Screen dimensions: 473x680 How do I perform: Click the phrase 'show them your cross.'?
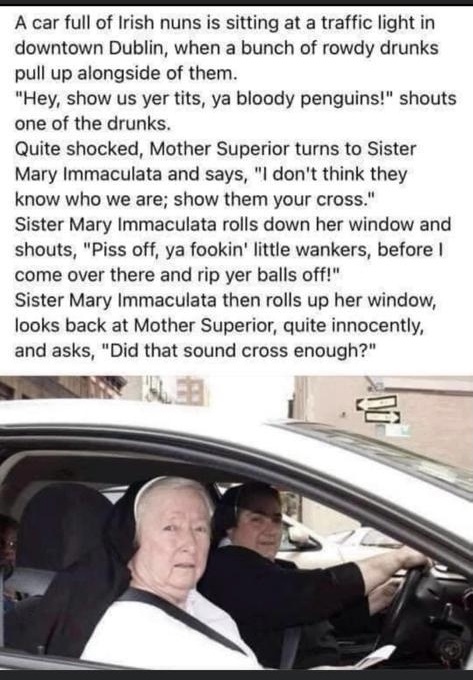[x=273, y=199]
